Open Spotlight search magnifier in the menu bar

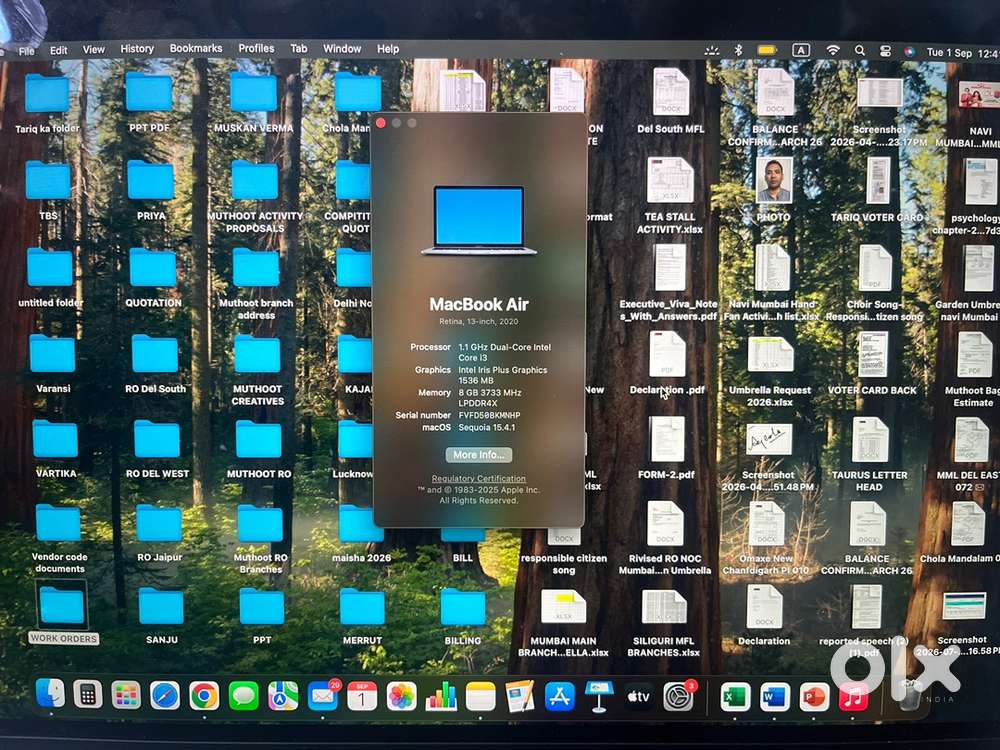coord(860,50)
